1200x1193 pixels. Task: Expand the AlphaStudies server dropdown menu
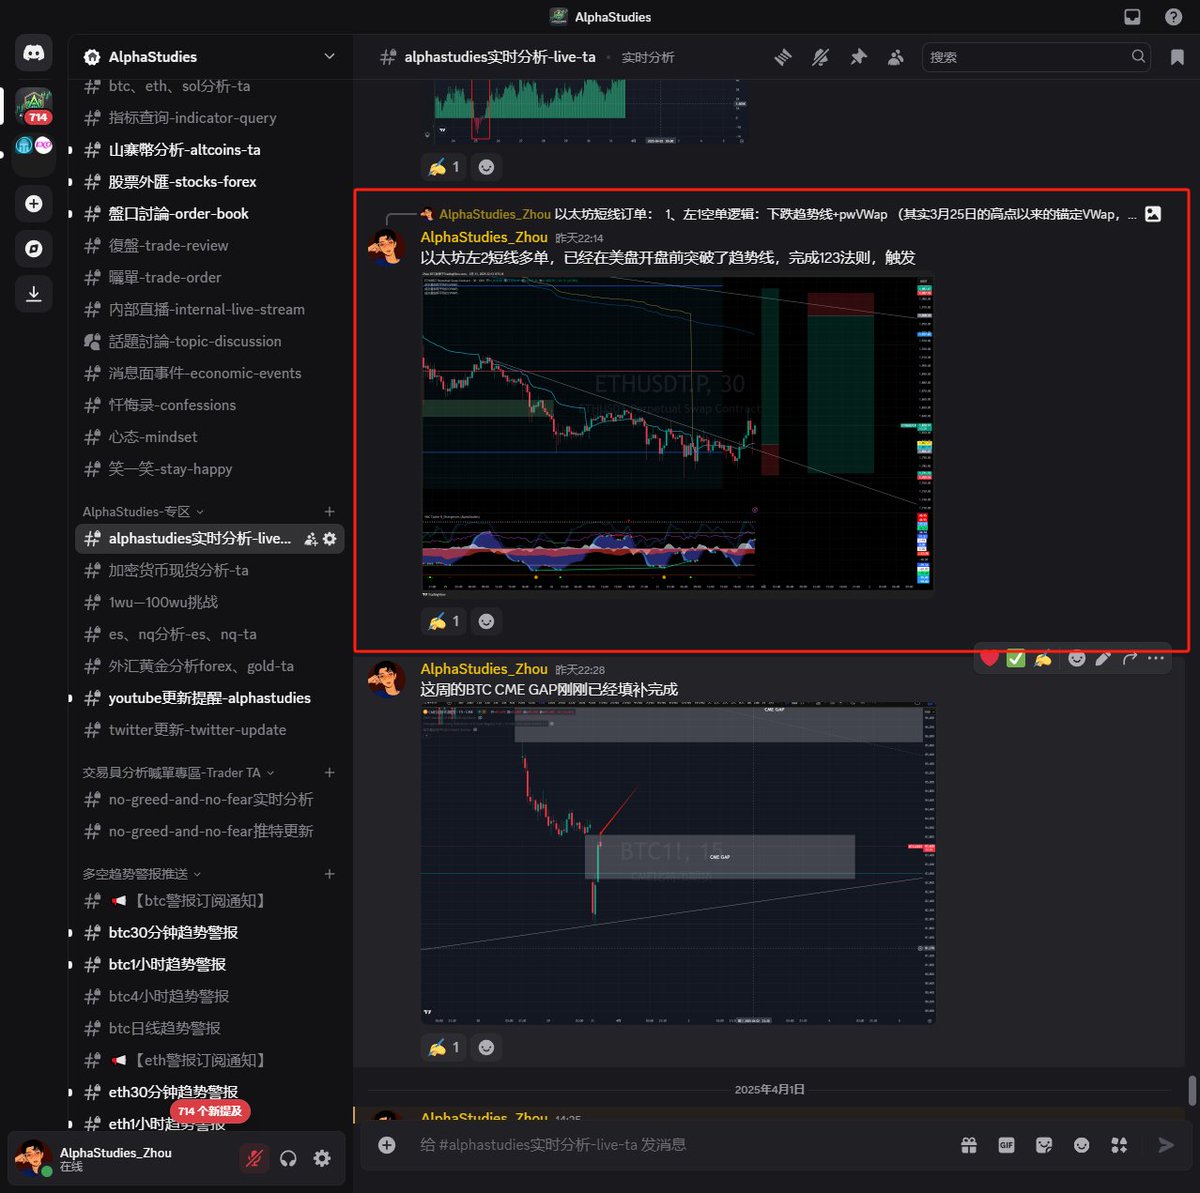[329, 56]
